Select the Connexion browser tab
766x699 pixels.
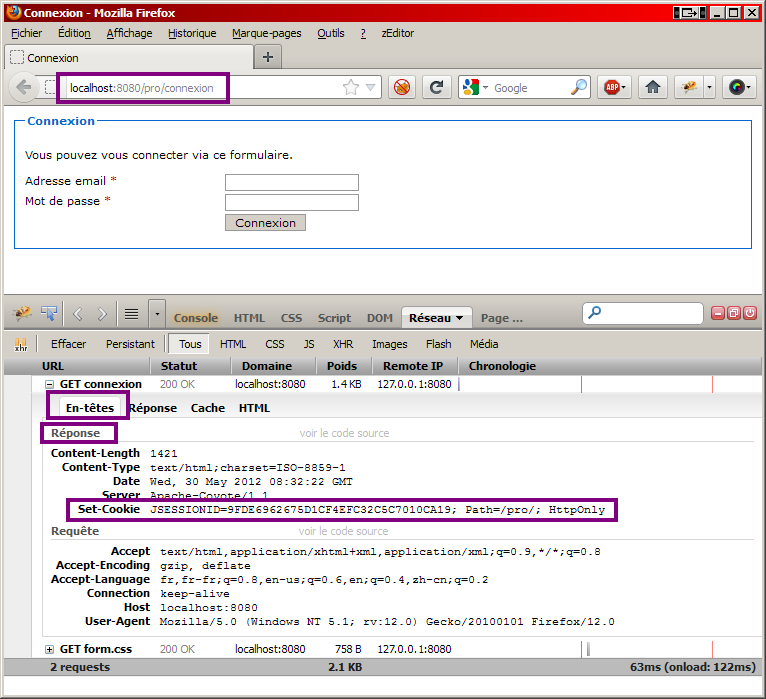129,58
